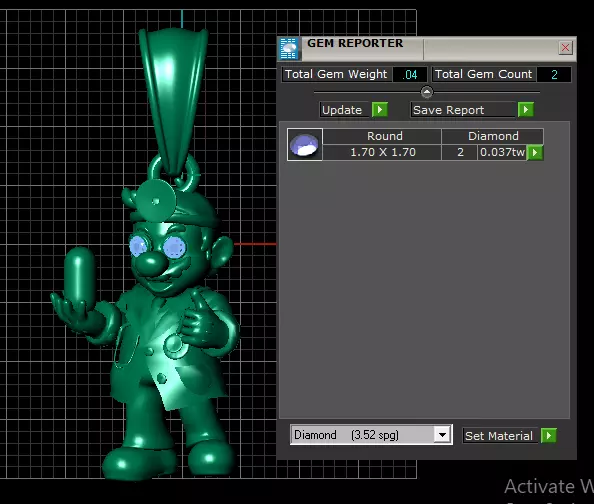Close the Gem Reporter panel
Viewport: 594px width, 504px height.
click(565, 48)
